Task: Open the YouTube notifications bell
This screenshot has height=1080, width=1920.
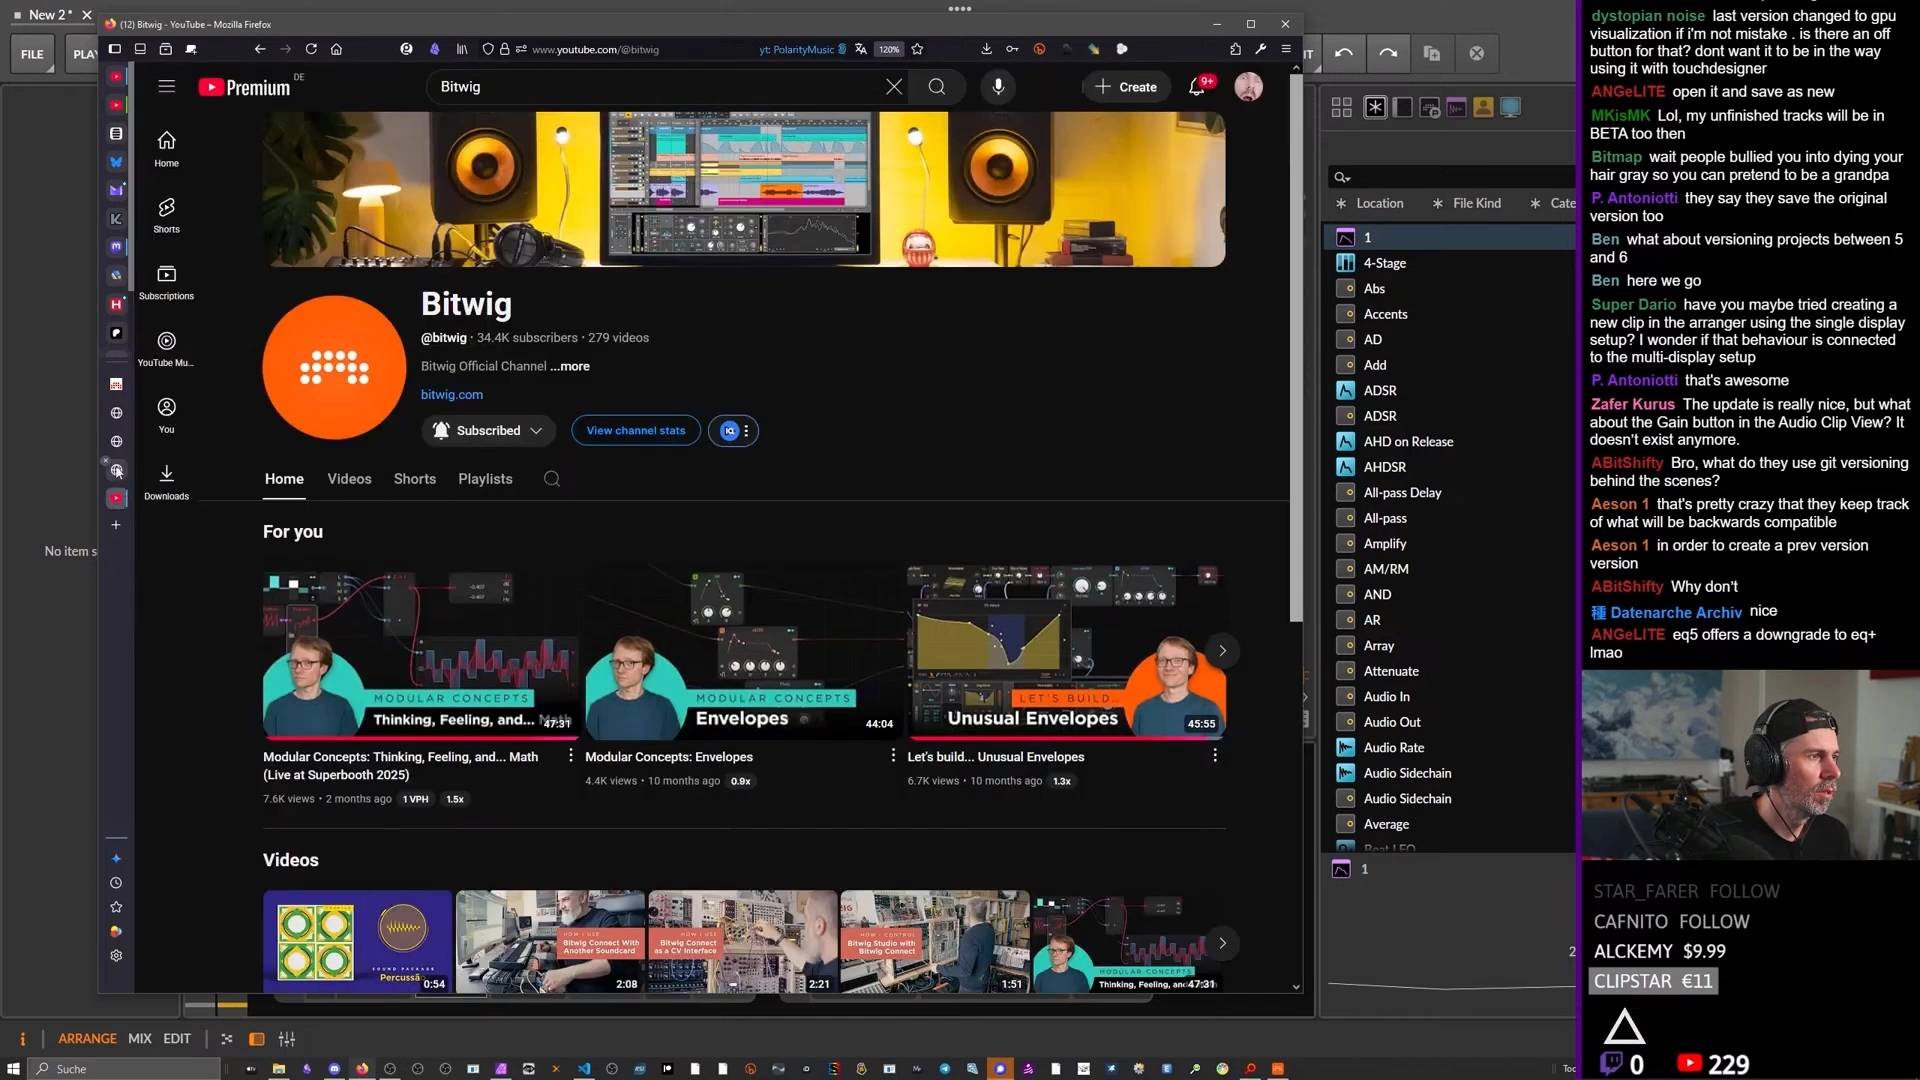Action: pos(1196,87)
